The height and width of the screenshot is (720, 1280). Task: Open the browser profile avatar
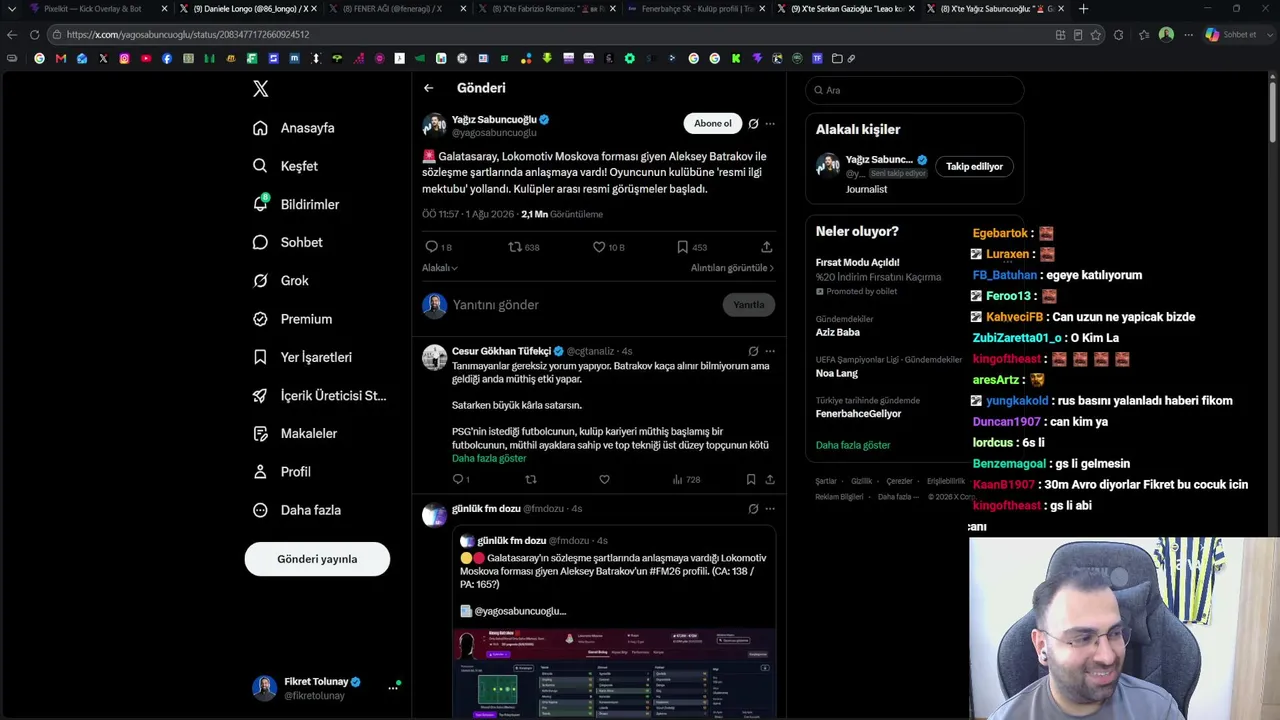click(x=1166, y=35)
